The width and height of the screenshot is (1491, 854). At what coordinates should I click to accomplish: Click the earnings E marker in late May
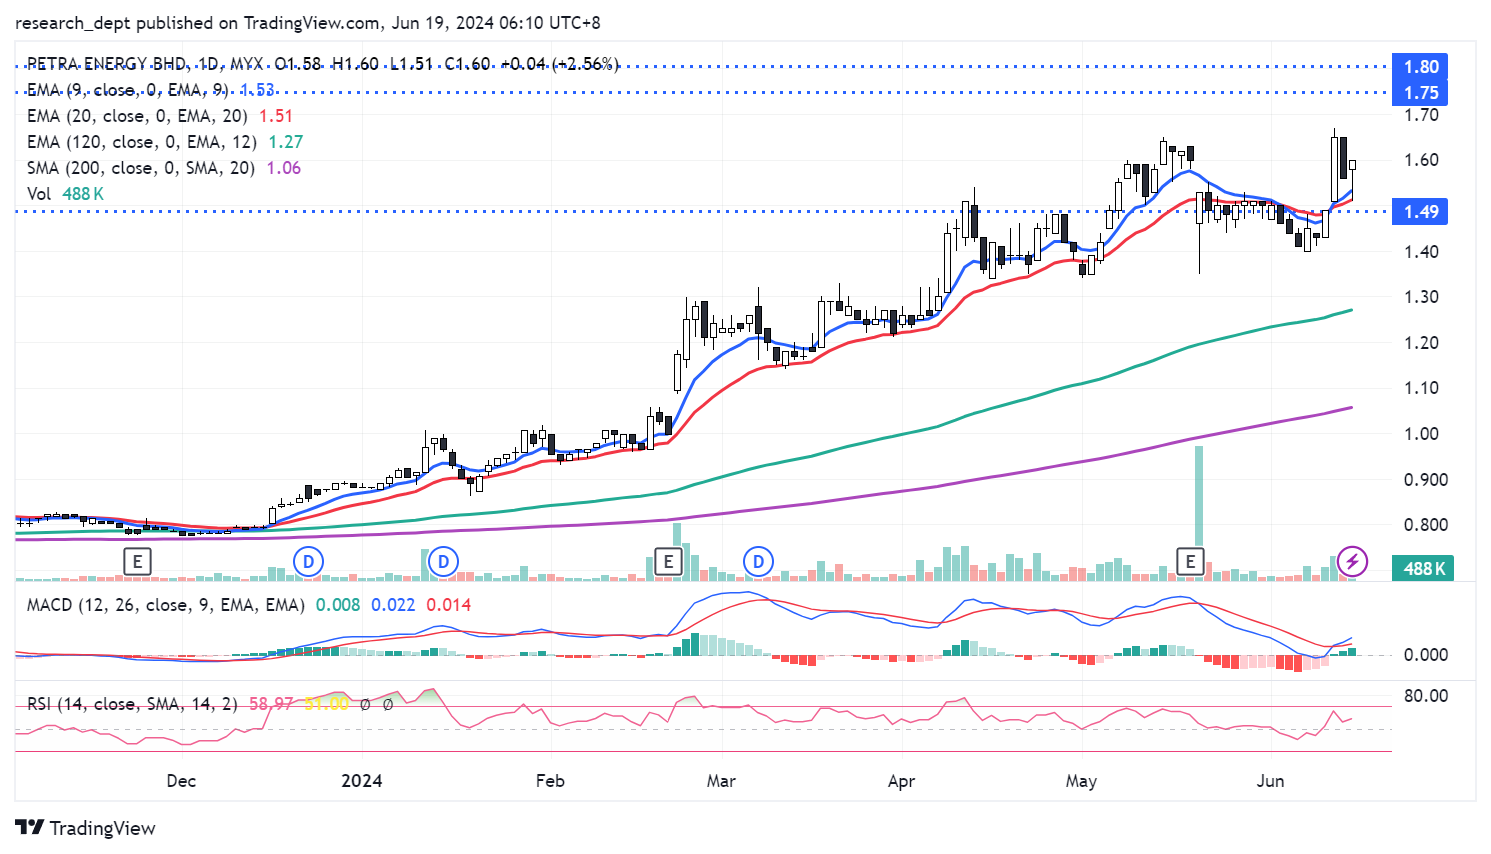point(1190,561)
